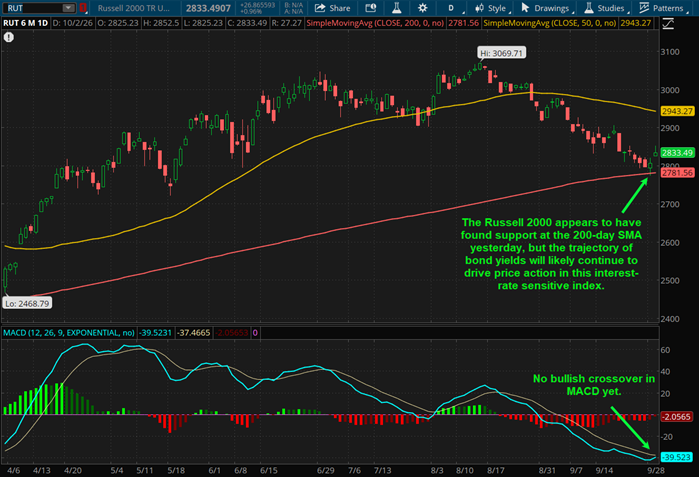Click the SimpleMovingAvg 50 study label
This screenshot has width=699, height=478.
click(x=550, y=23)
